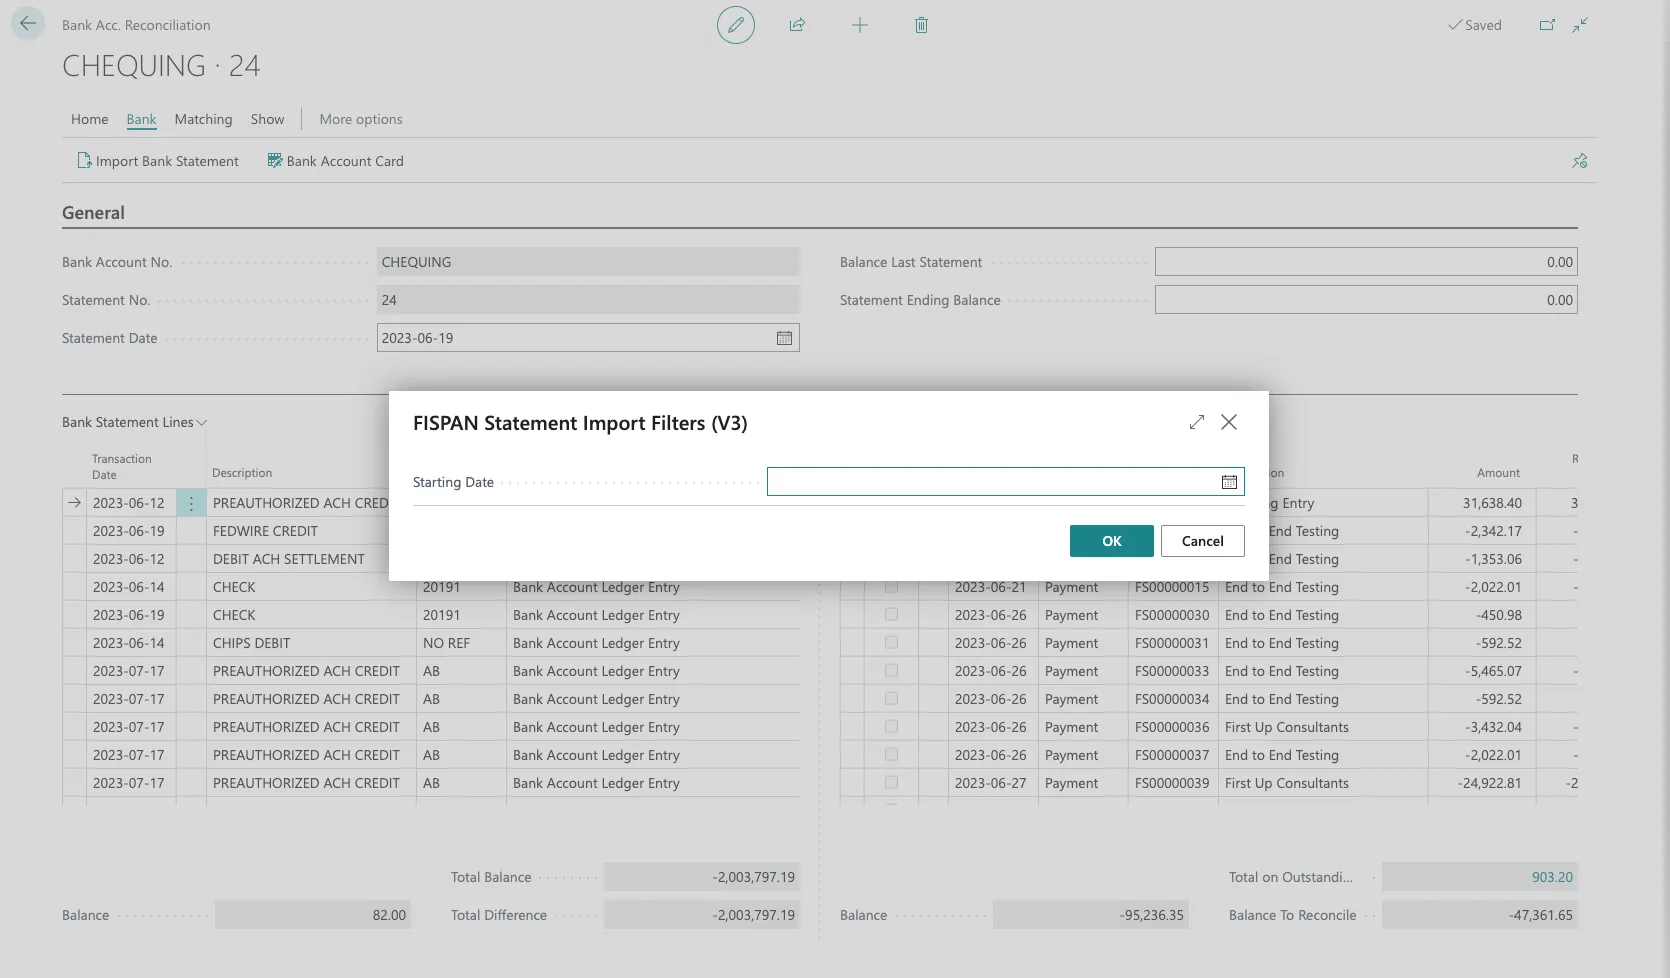Screen dimensions: 1670x978
Task: Open Bank Account Card
Action: [336, 161]
